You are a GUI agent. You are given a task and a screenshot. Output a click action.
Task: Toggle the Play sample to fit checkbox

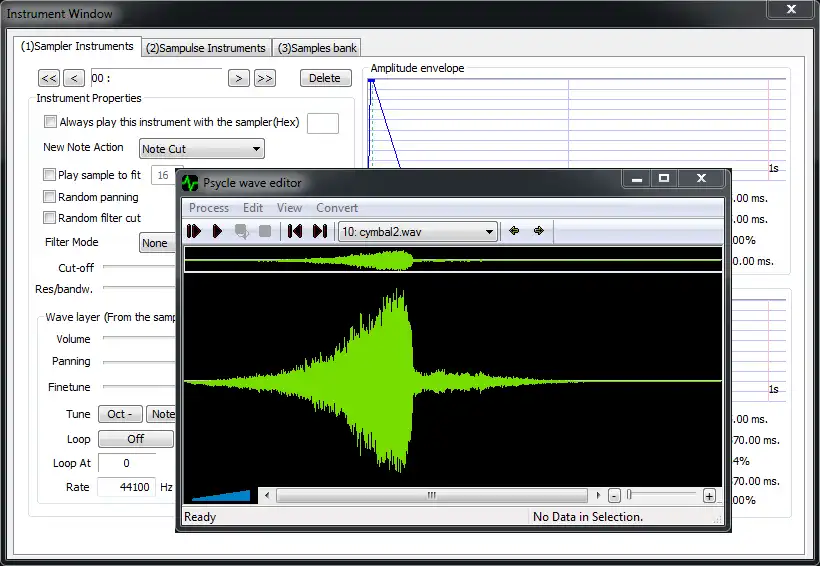pos(51,175)
